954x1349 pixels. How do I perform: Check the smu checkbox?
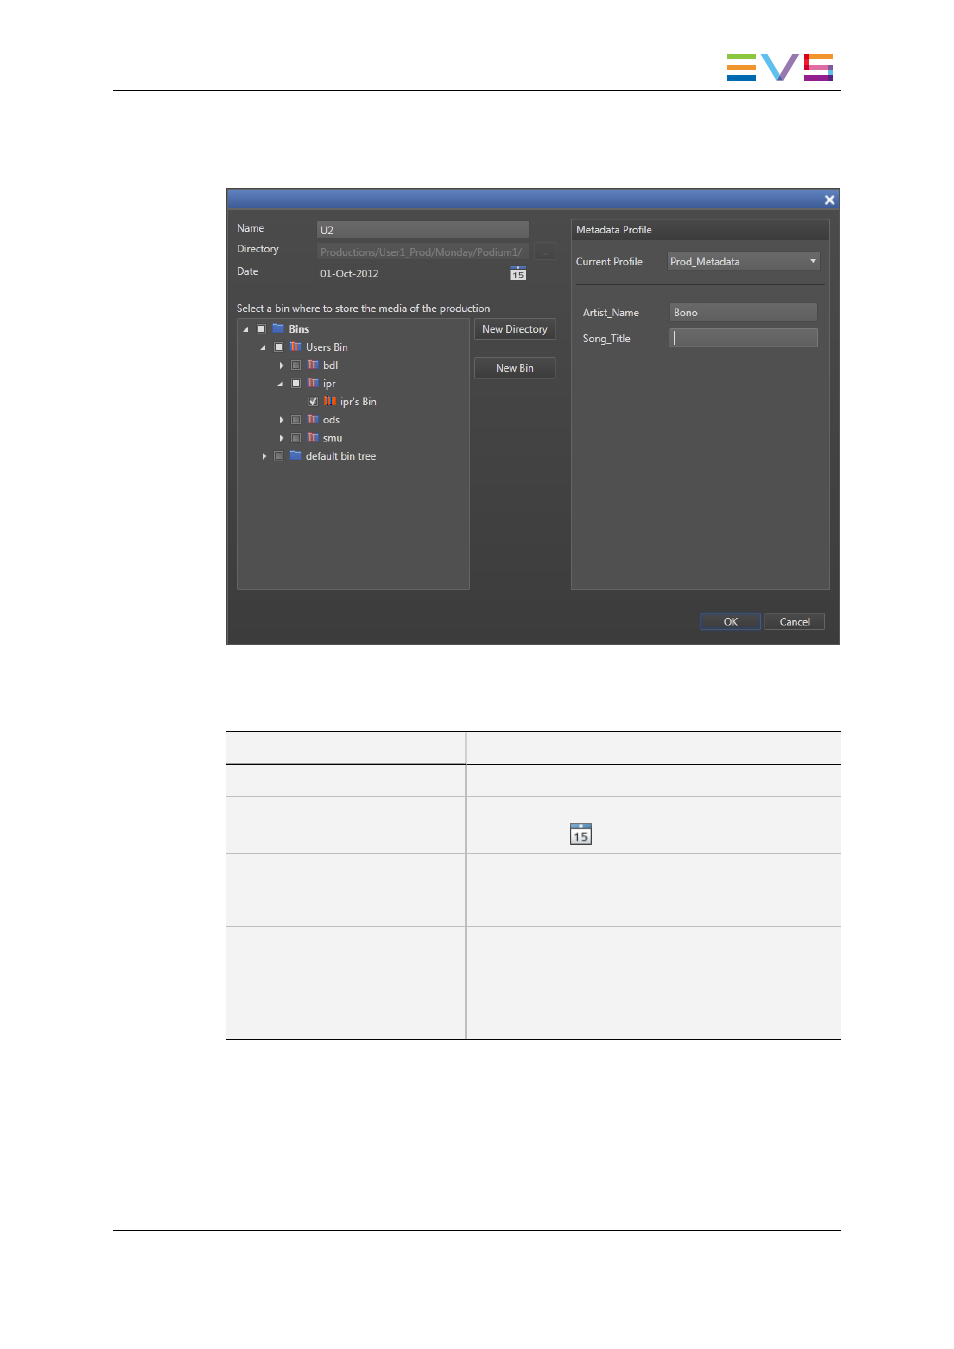coord(296,438)
